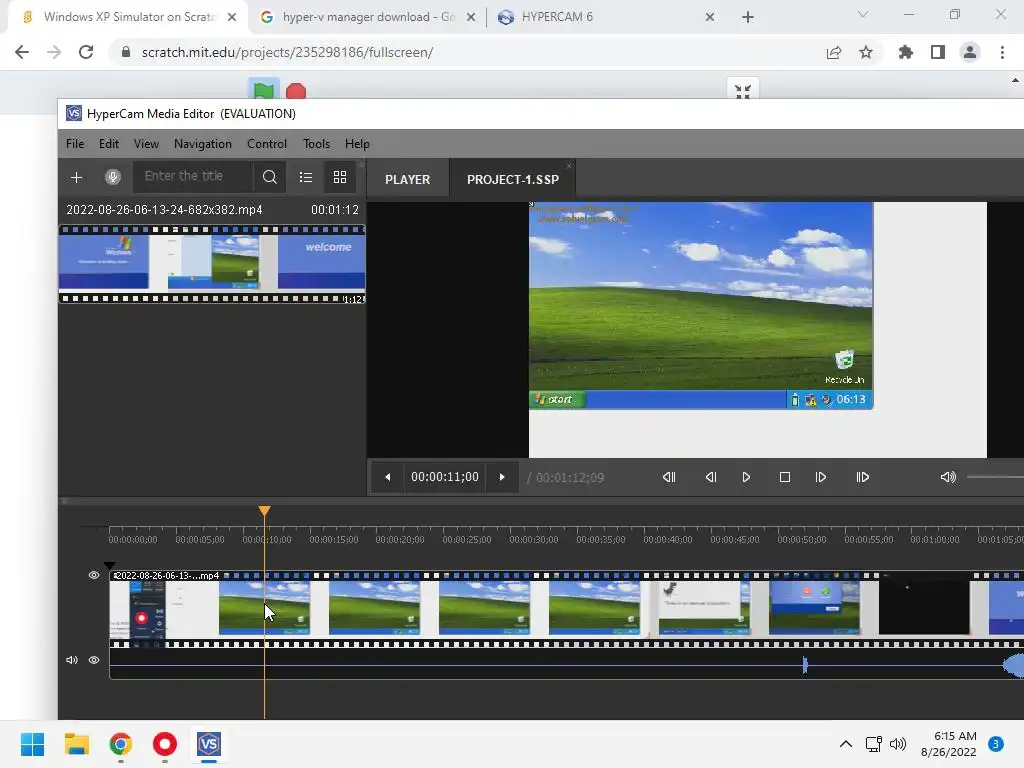This screenshot has width=1024, height=768.
Task: Open a new Chrome tab
Action: click(748, 18)
